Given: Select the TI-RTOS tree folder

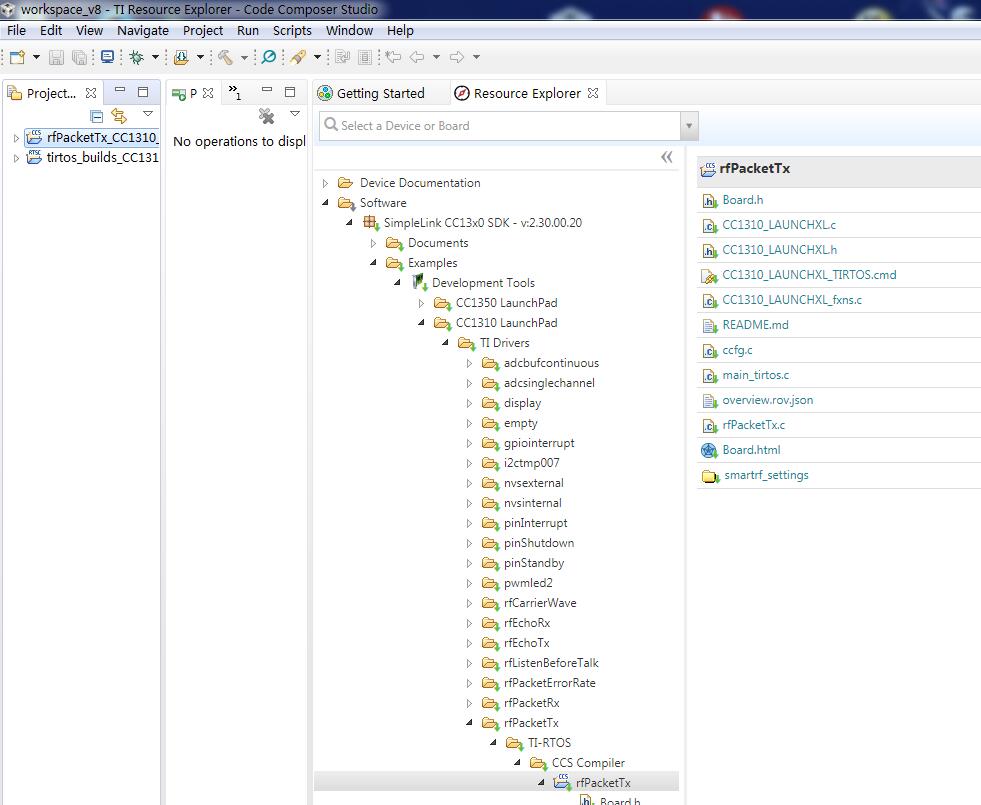Looking at the screenshot, I should coord(549,743).
